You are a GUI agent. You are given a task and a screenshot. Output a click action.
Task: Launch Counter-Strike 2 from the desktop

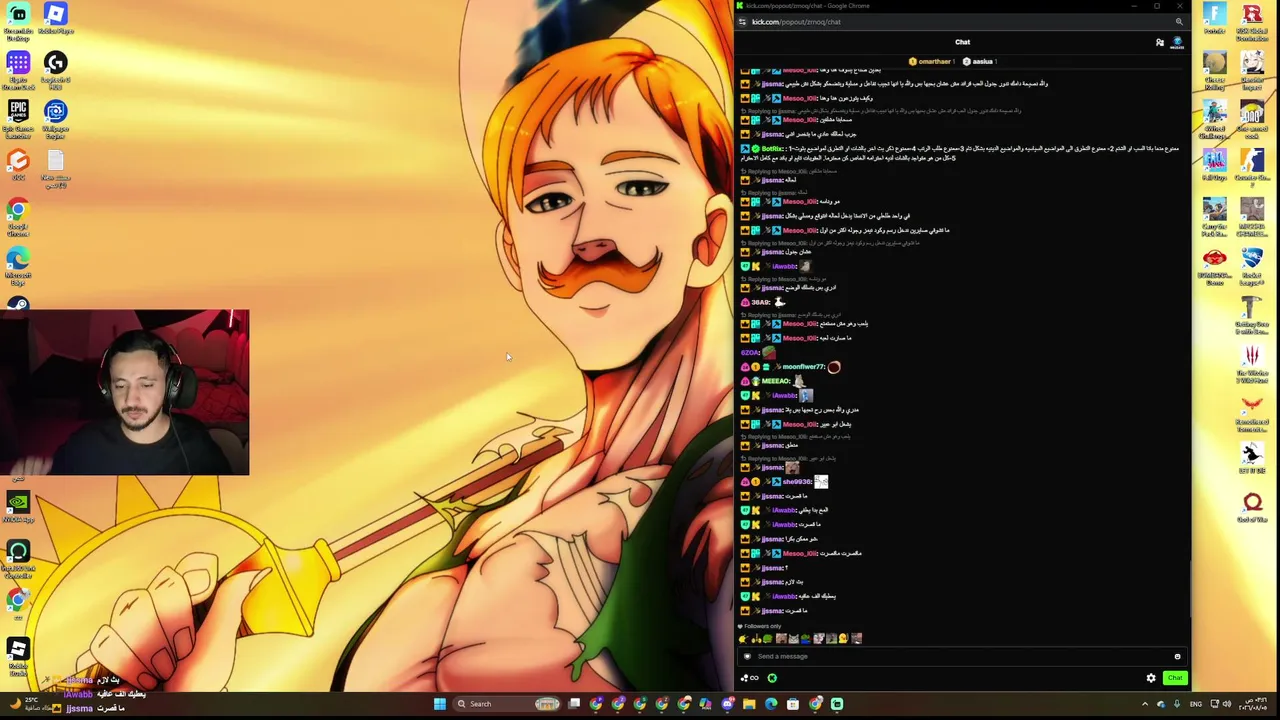tap(1252, 168)
